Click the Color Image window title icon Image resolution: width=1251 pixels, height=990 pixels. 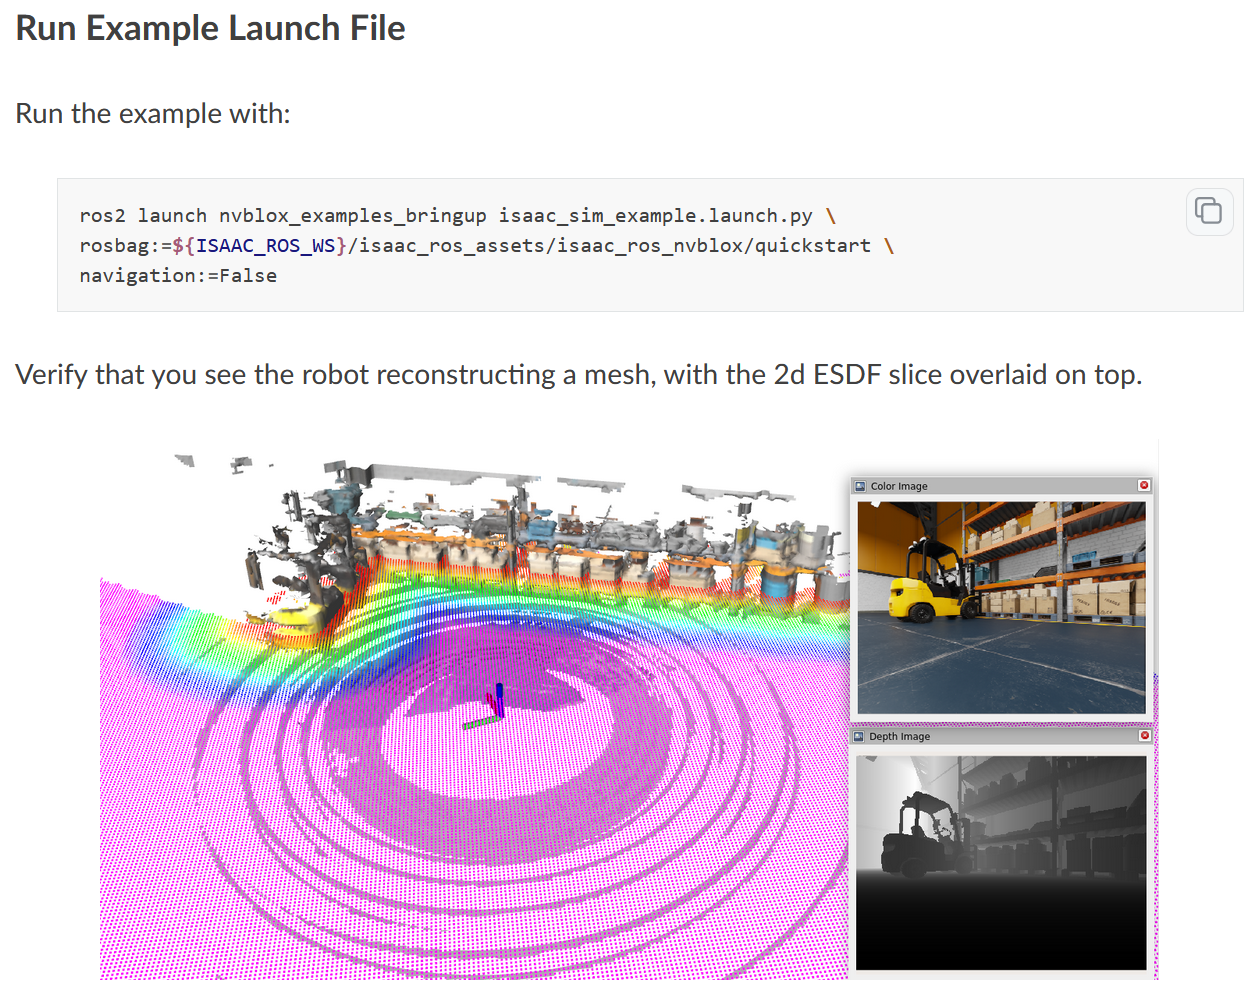pos(859,486)
